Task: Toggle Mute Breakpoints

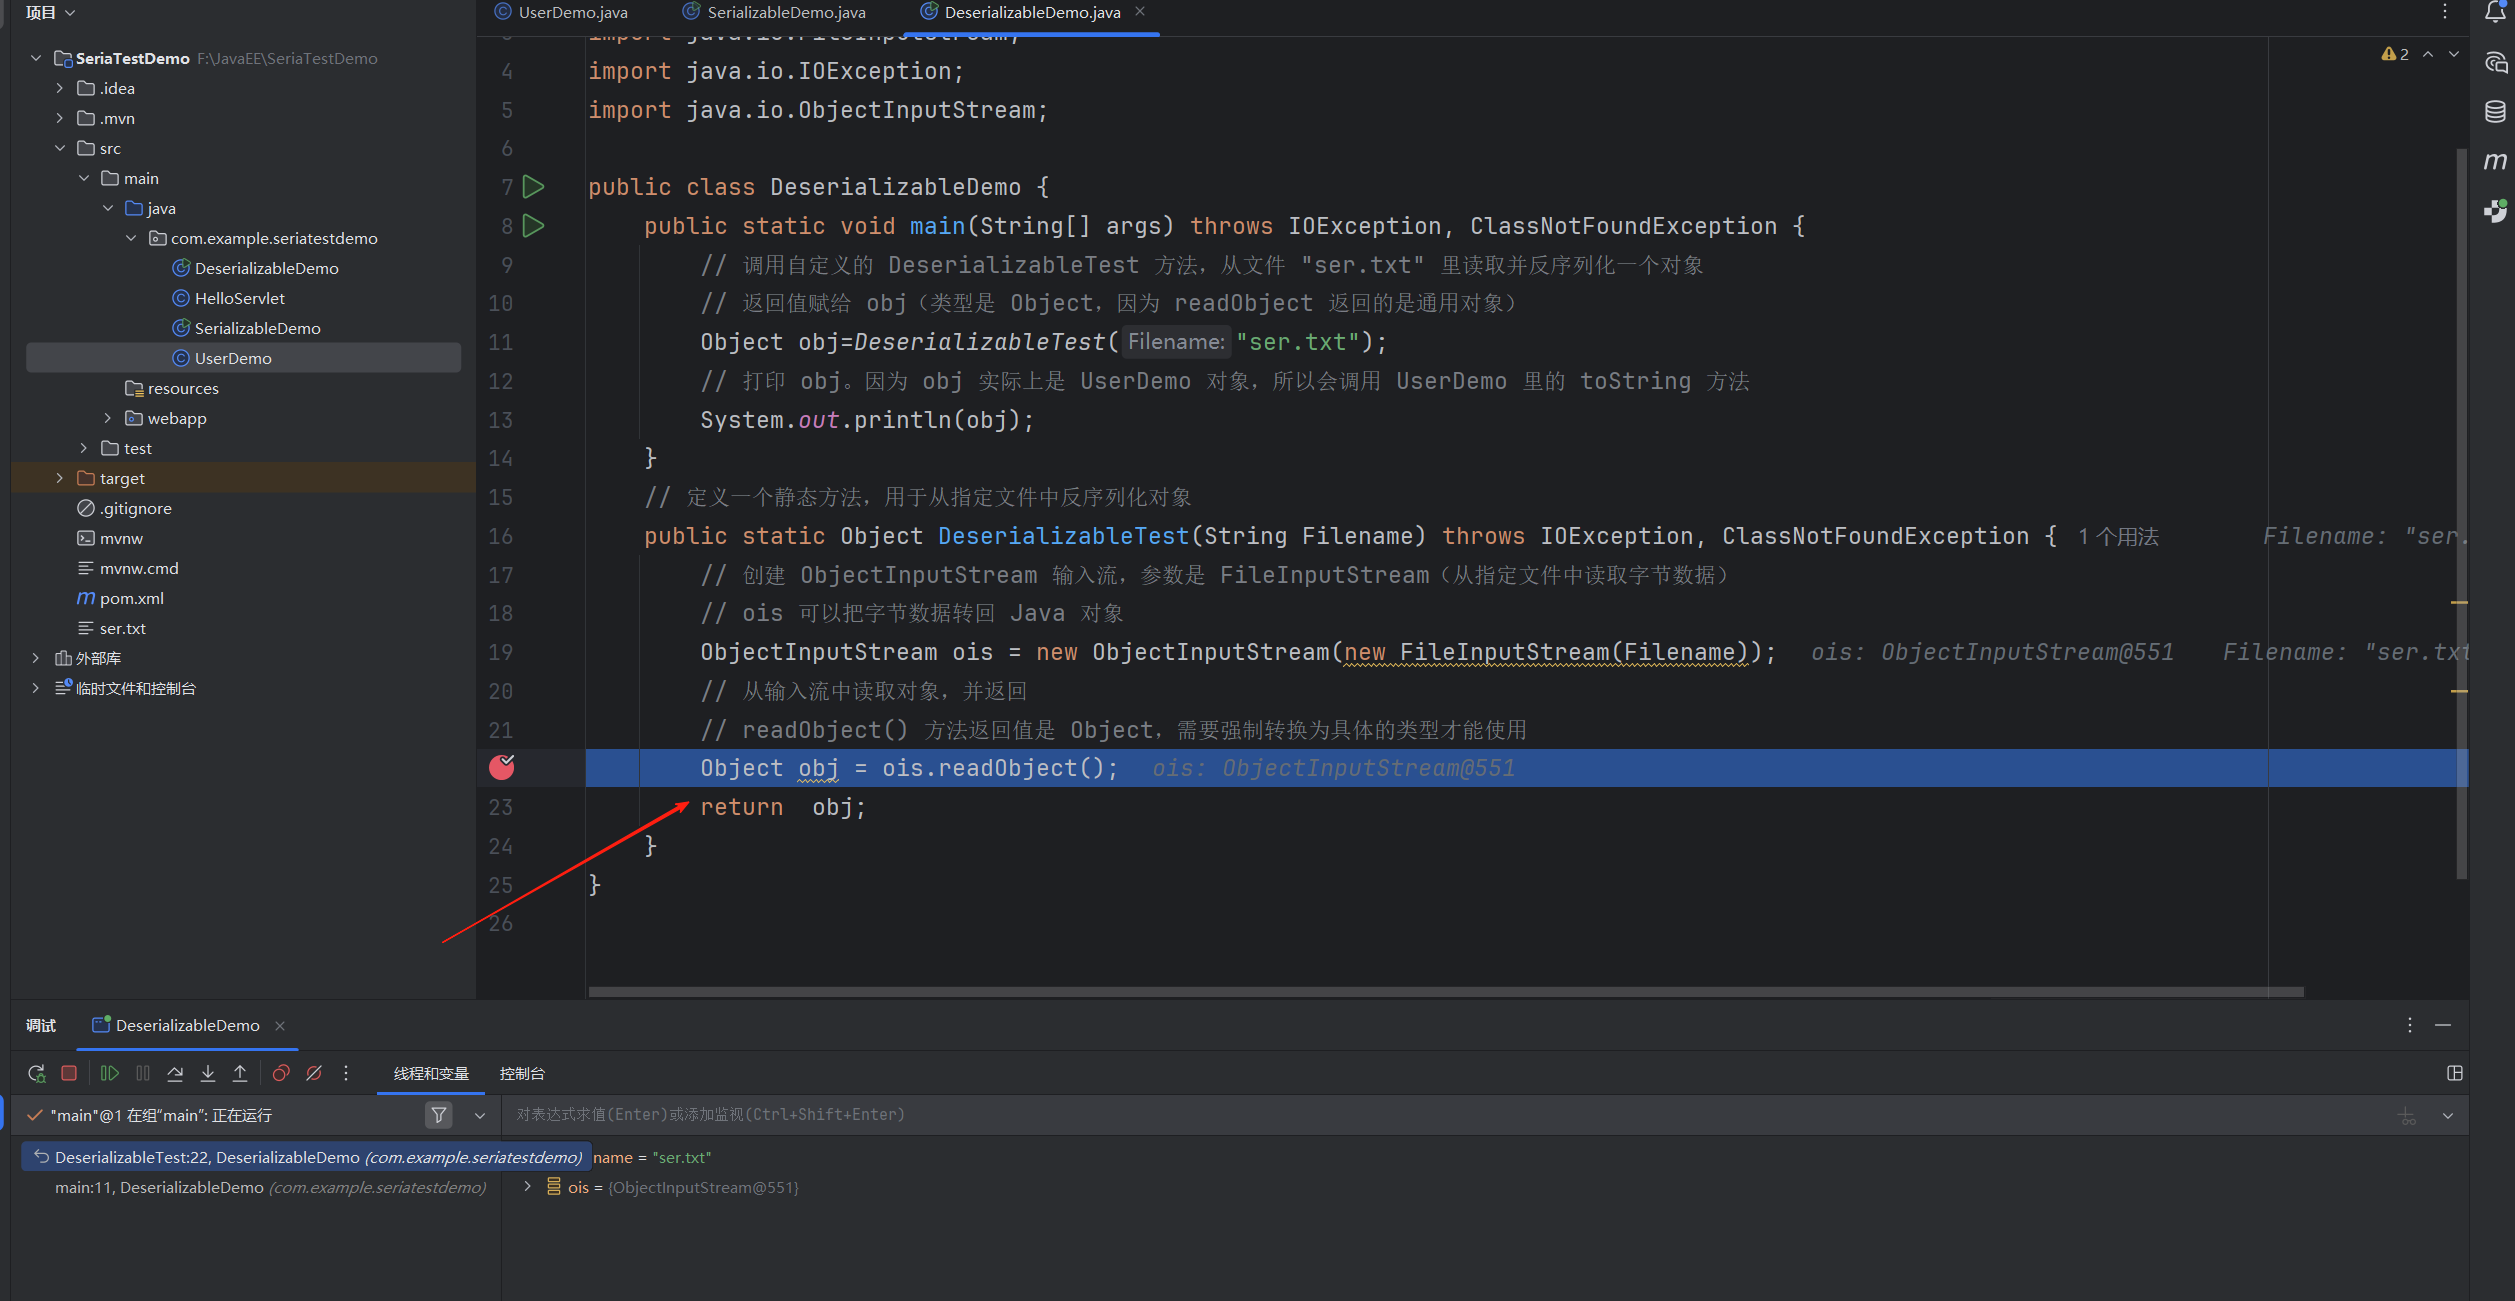Action: [314, 1073]
